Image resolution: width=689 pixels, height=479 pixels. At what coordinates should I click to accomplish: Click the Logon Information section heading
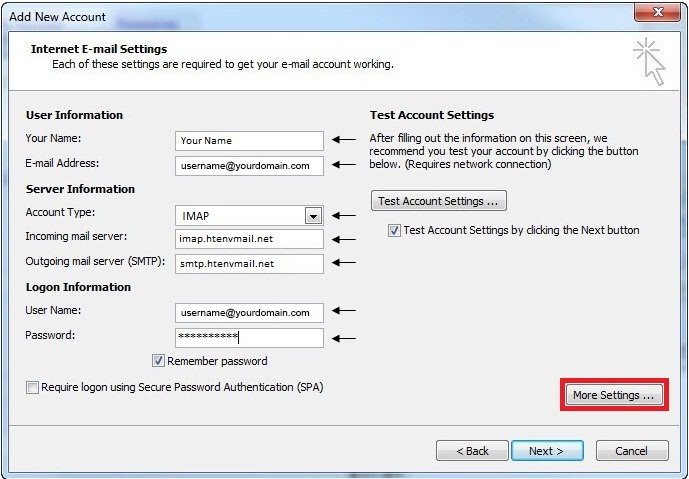pyautogui.click(x=78, y=287)
